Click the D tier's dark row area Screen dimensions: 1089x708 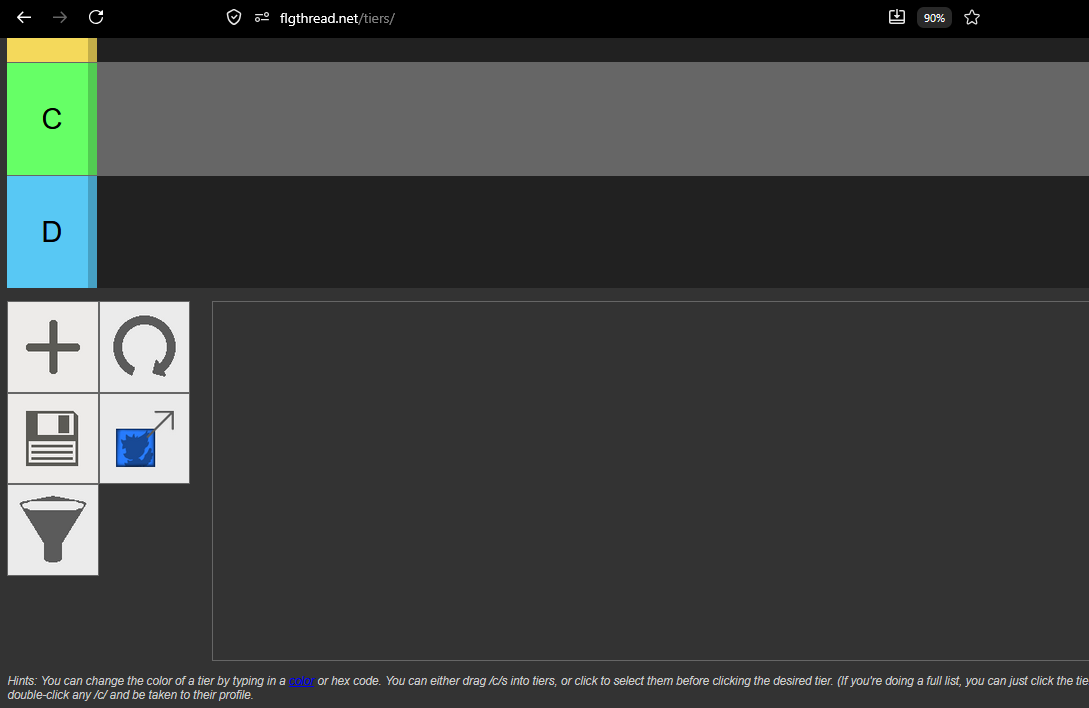(593, 231)
